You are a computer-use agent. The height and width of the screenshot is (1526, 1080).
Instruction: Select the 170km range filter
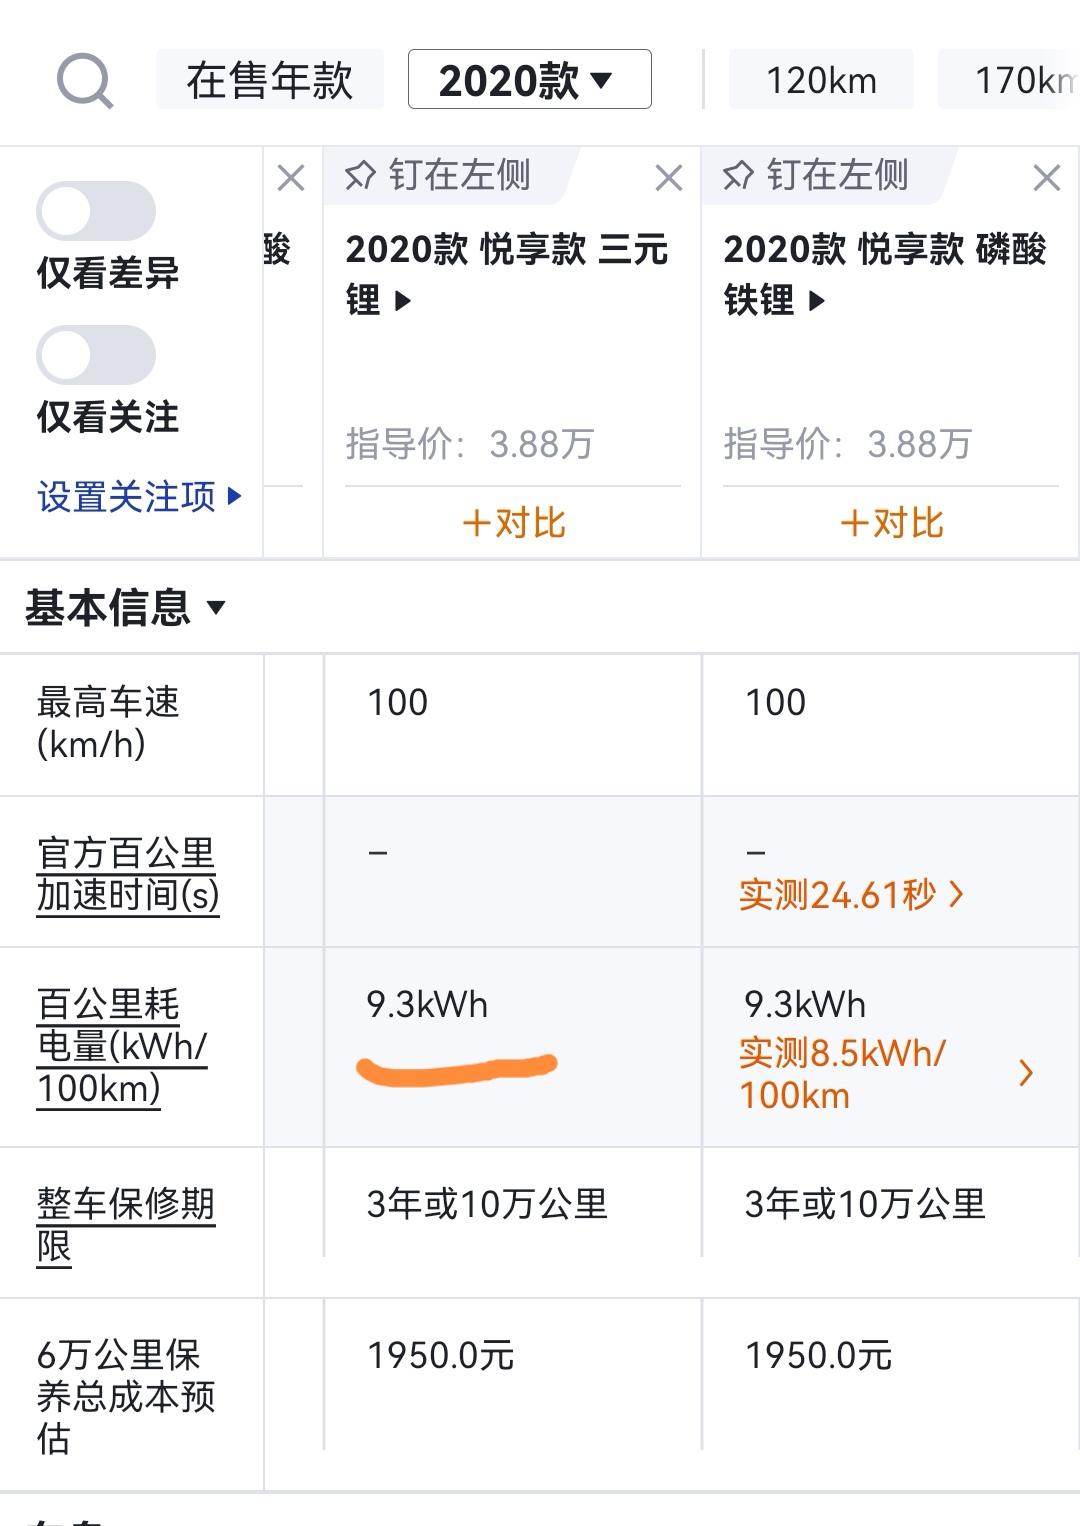pos(1009,79)
